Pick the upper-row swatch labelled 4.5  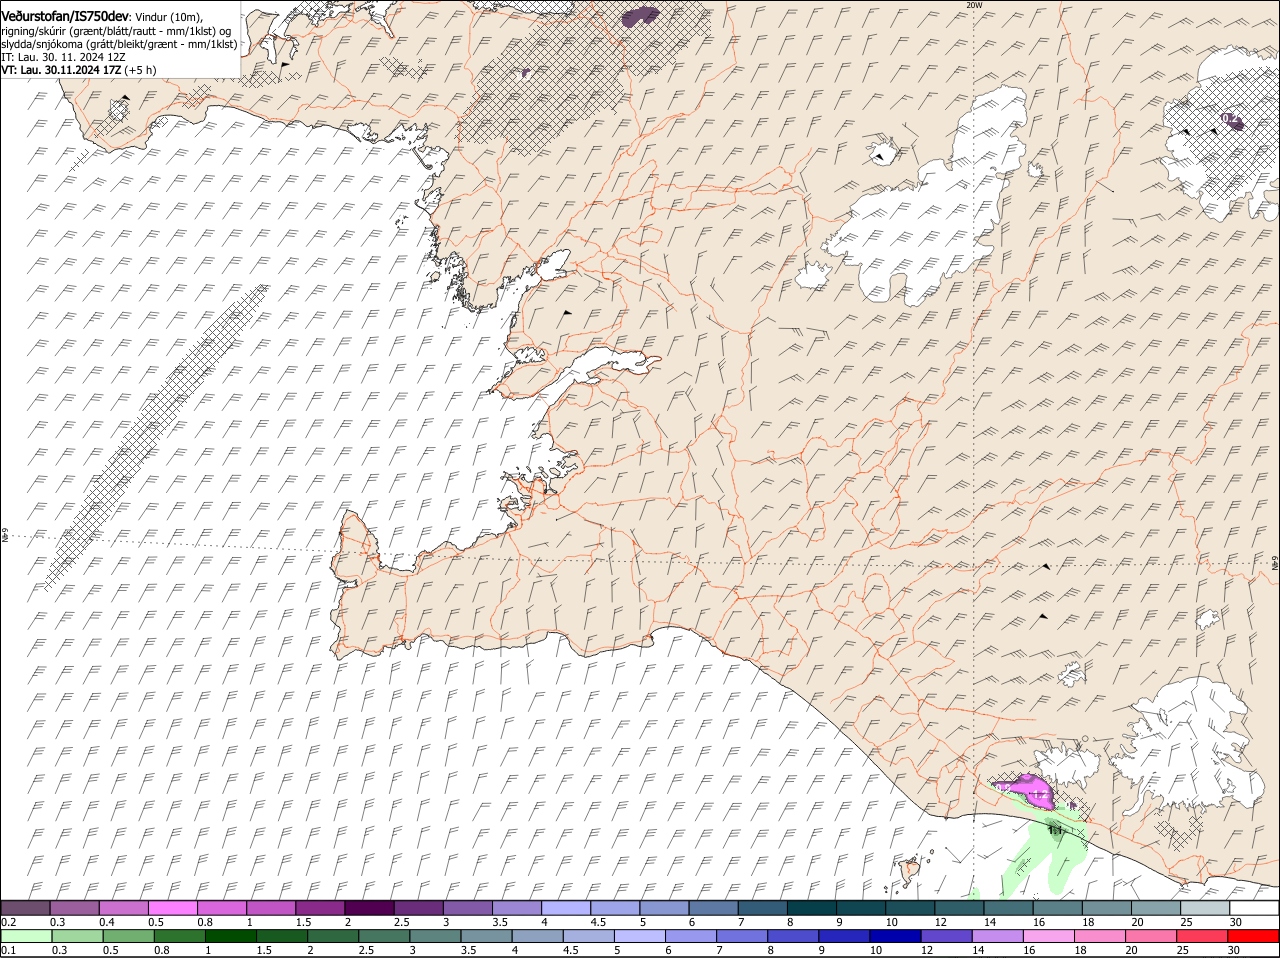tap(615, 908)
